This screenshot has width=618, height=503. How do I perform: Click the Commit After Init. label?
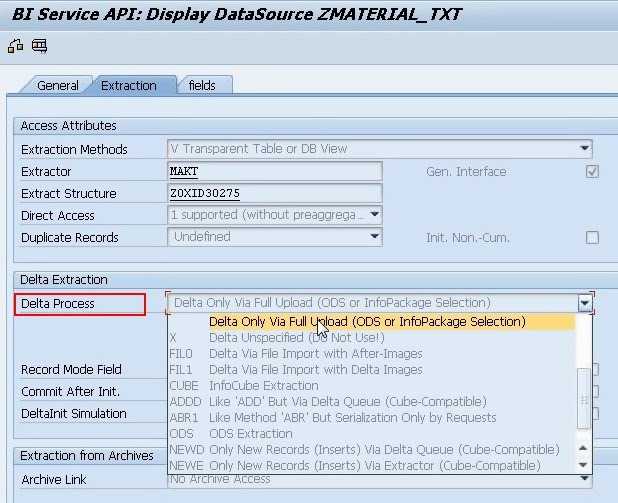[x=70, y=392]
